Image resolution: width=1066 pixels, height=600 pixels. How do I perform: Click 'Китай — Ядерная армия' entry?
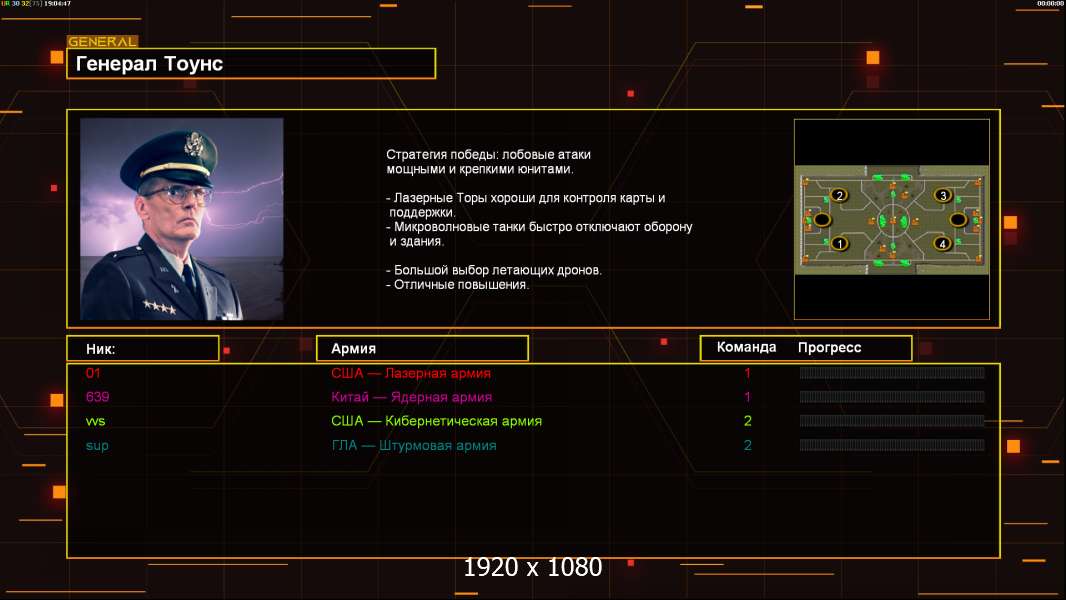tap(411, 397)
